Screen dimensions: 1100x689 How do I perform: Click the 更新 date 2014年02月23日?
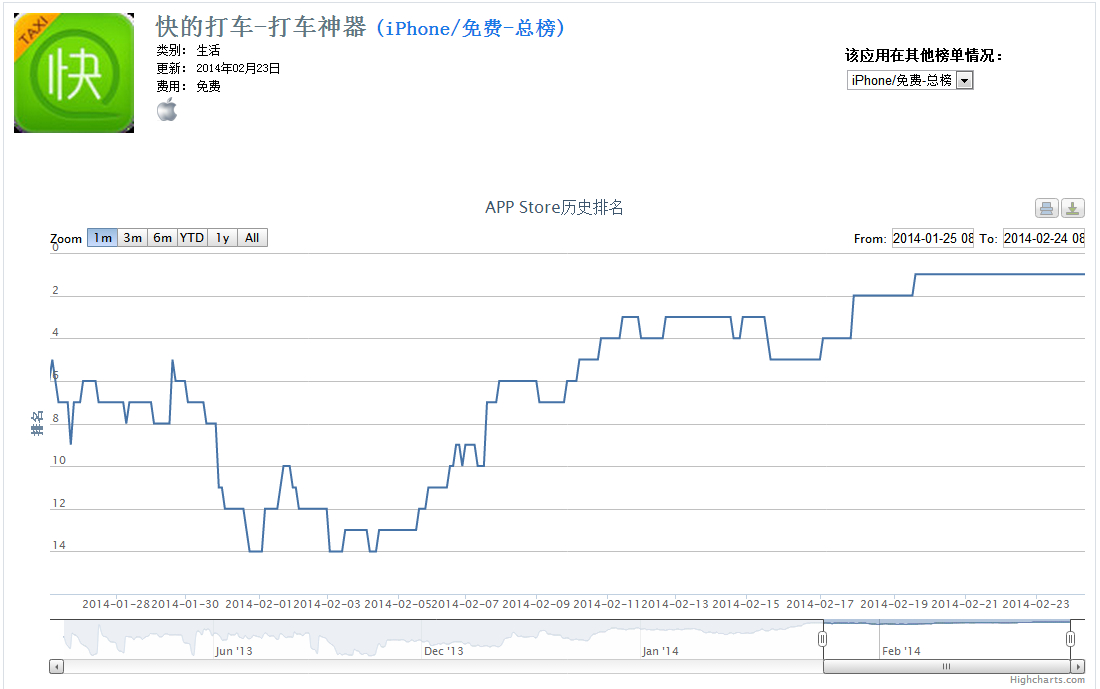point(238,68)
